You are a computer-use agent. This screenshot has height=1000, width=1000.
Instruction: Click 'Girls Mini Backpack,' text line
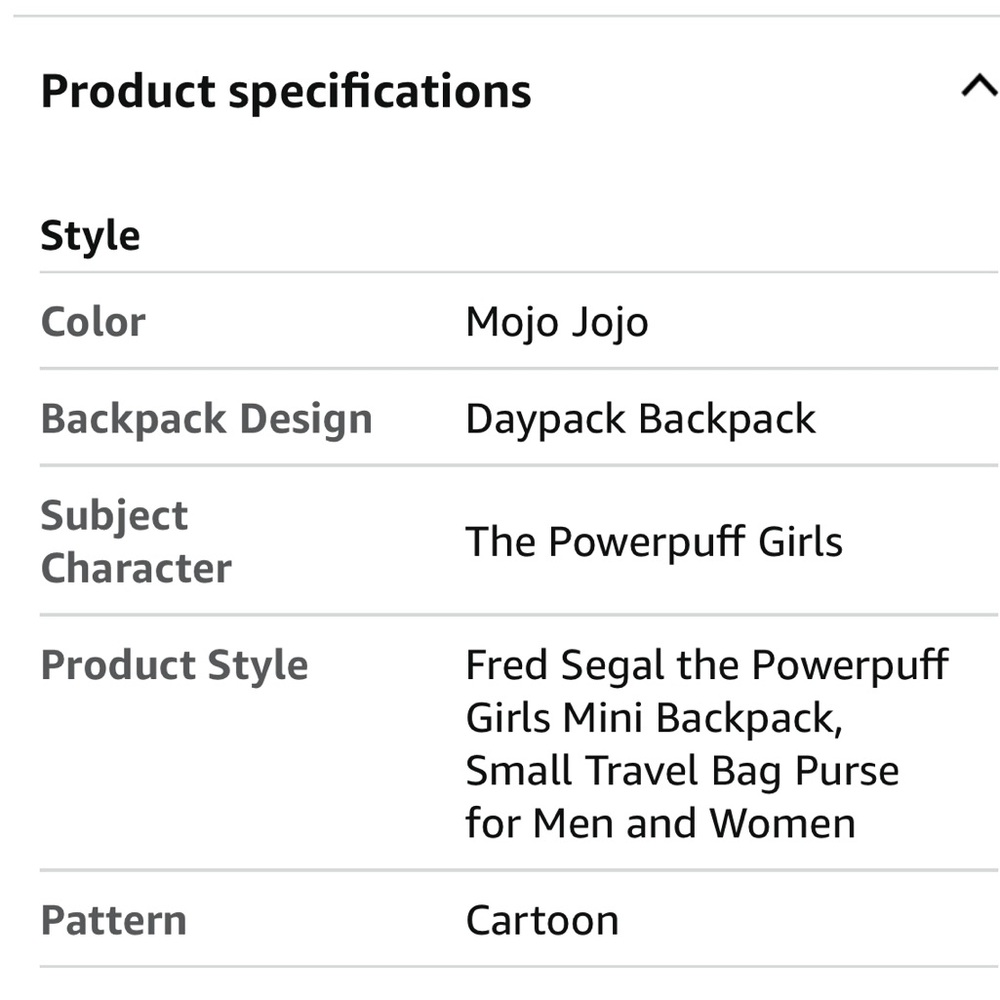(653, 718)
